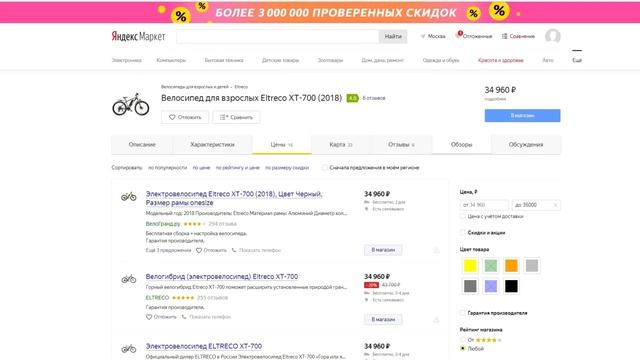The image size is (640, 360).
Task: Sort offers по размеру скидки
Action: tap(287, 167)
